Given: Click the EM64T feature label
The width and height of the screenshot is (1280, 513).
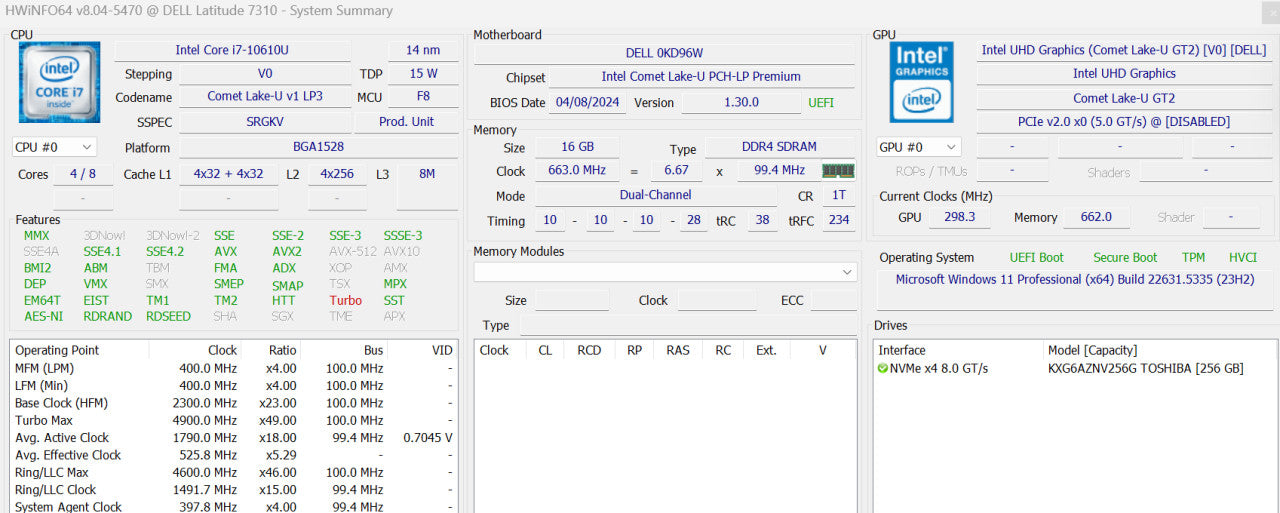Looking at the screenshot, I should (42, 300).
